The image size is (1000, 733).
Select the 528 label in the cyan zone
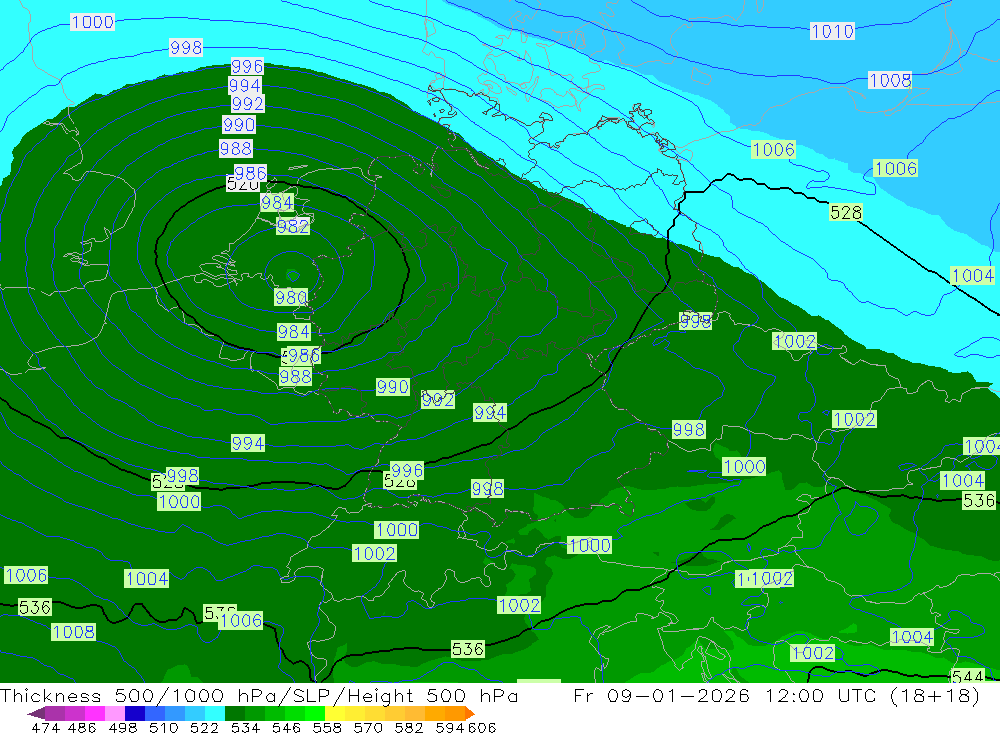pos(846,212)
